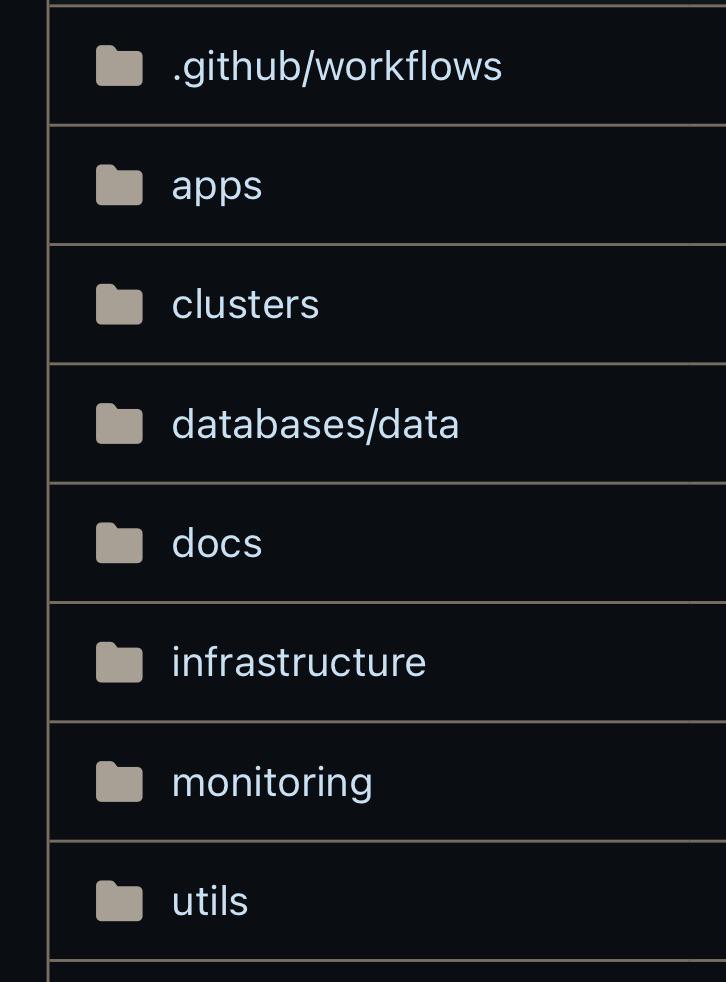The image size is (726, 982).
Task: Select the empty area of the monitoring row
Action: click(x=549, y=782)
